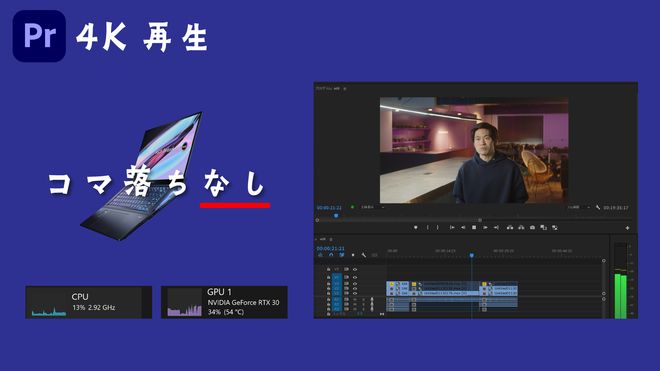Viewport: 660px width, 371px height.
Task: Add a marker from the timeline header
Action: pos(353,255)
